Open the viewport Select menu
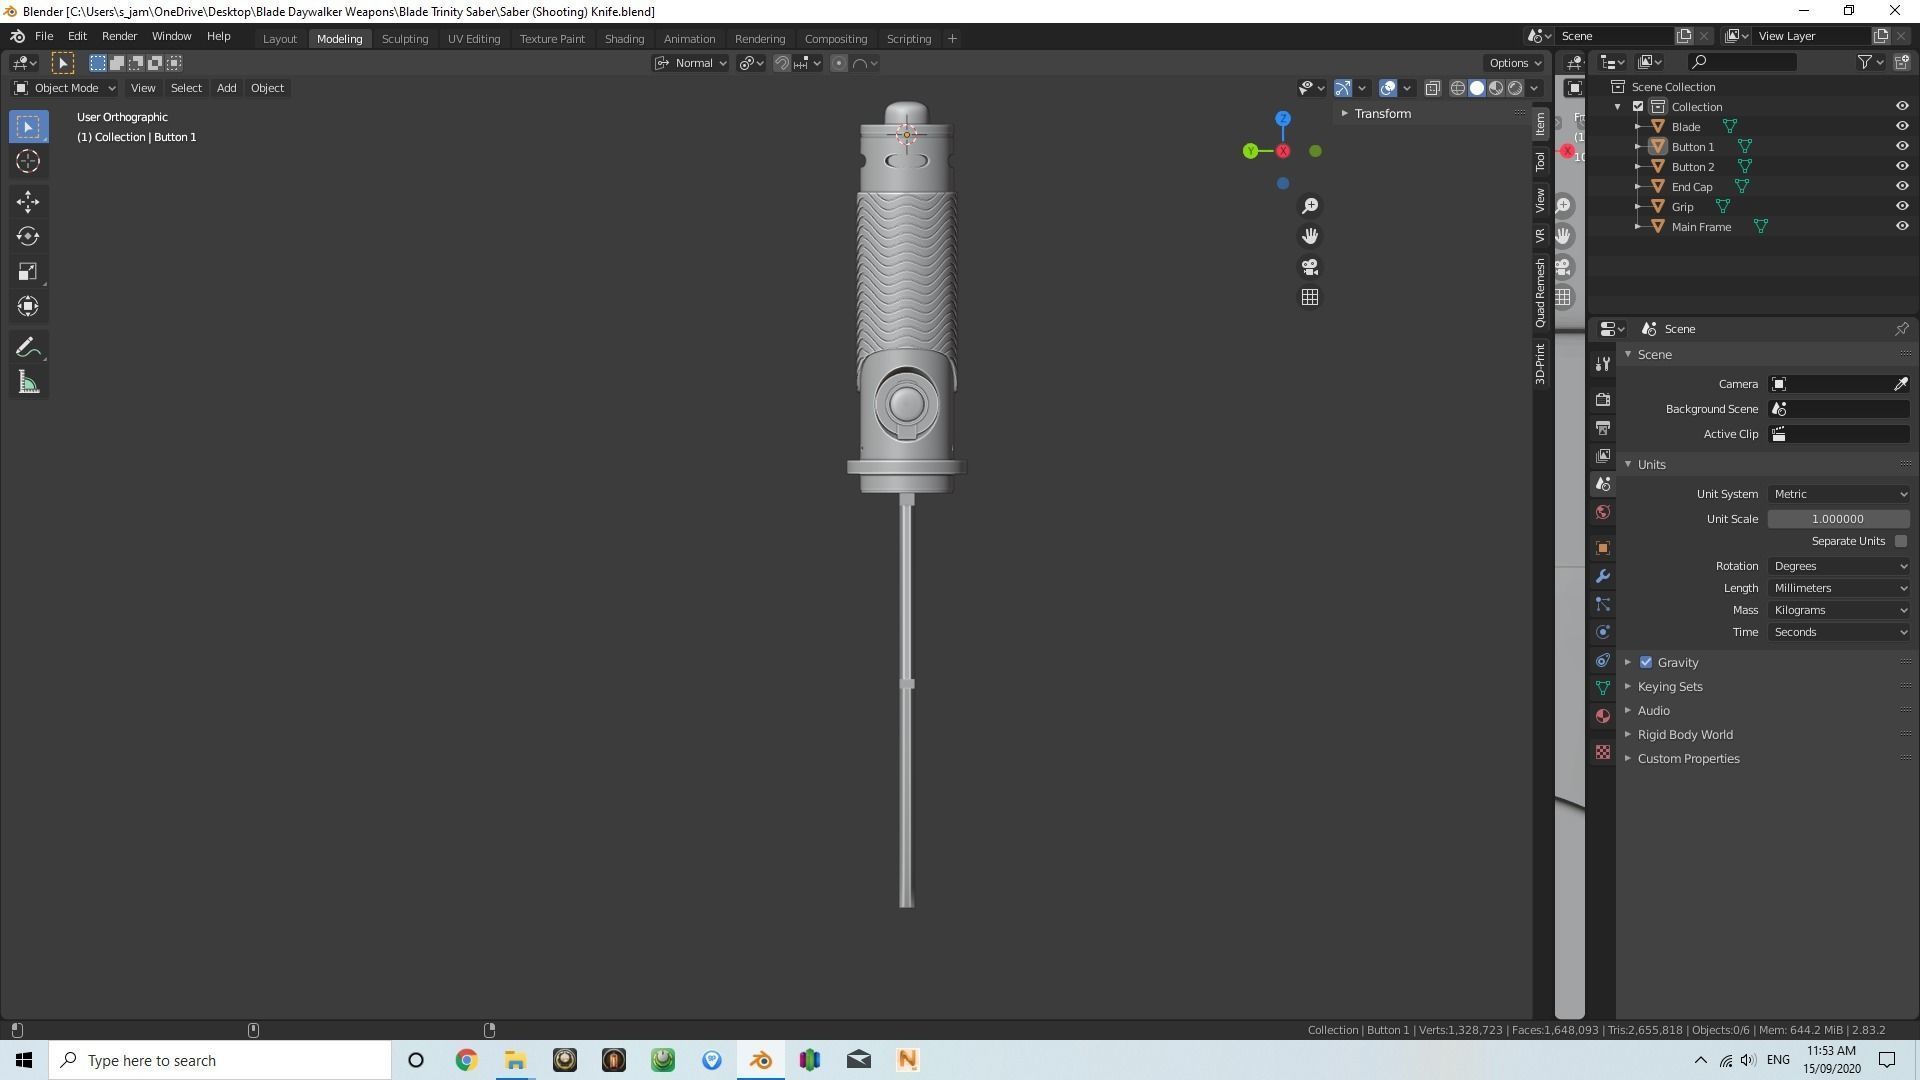1920x1080 pixels. (x=186, y=88)
